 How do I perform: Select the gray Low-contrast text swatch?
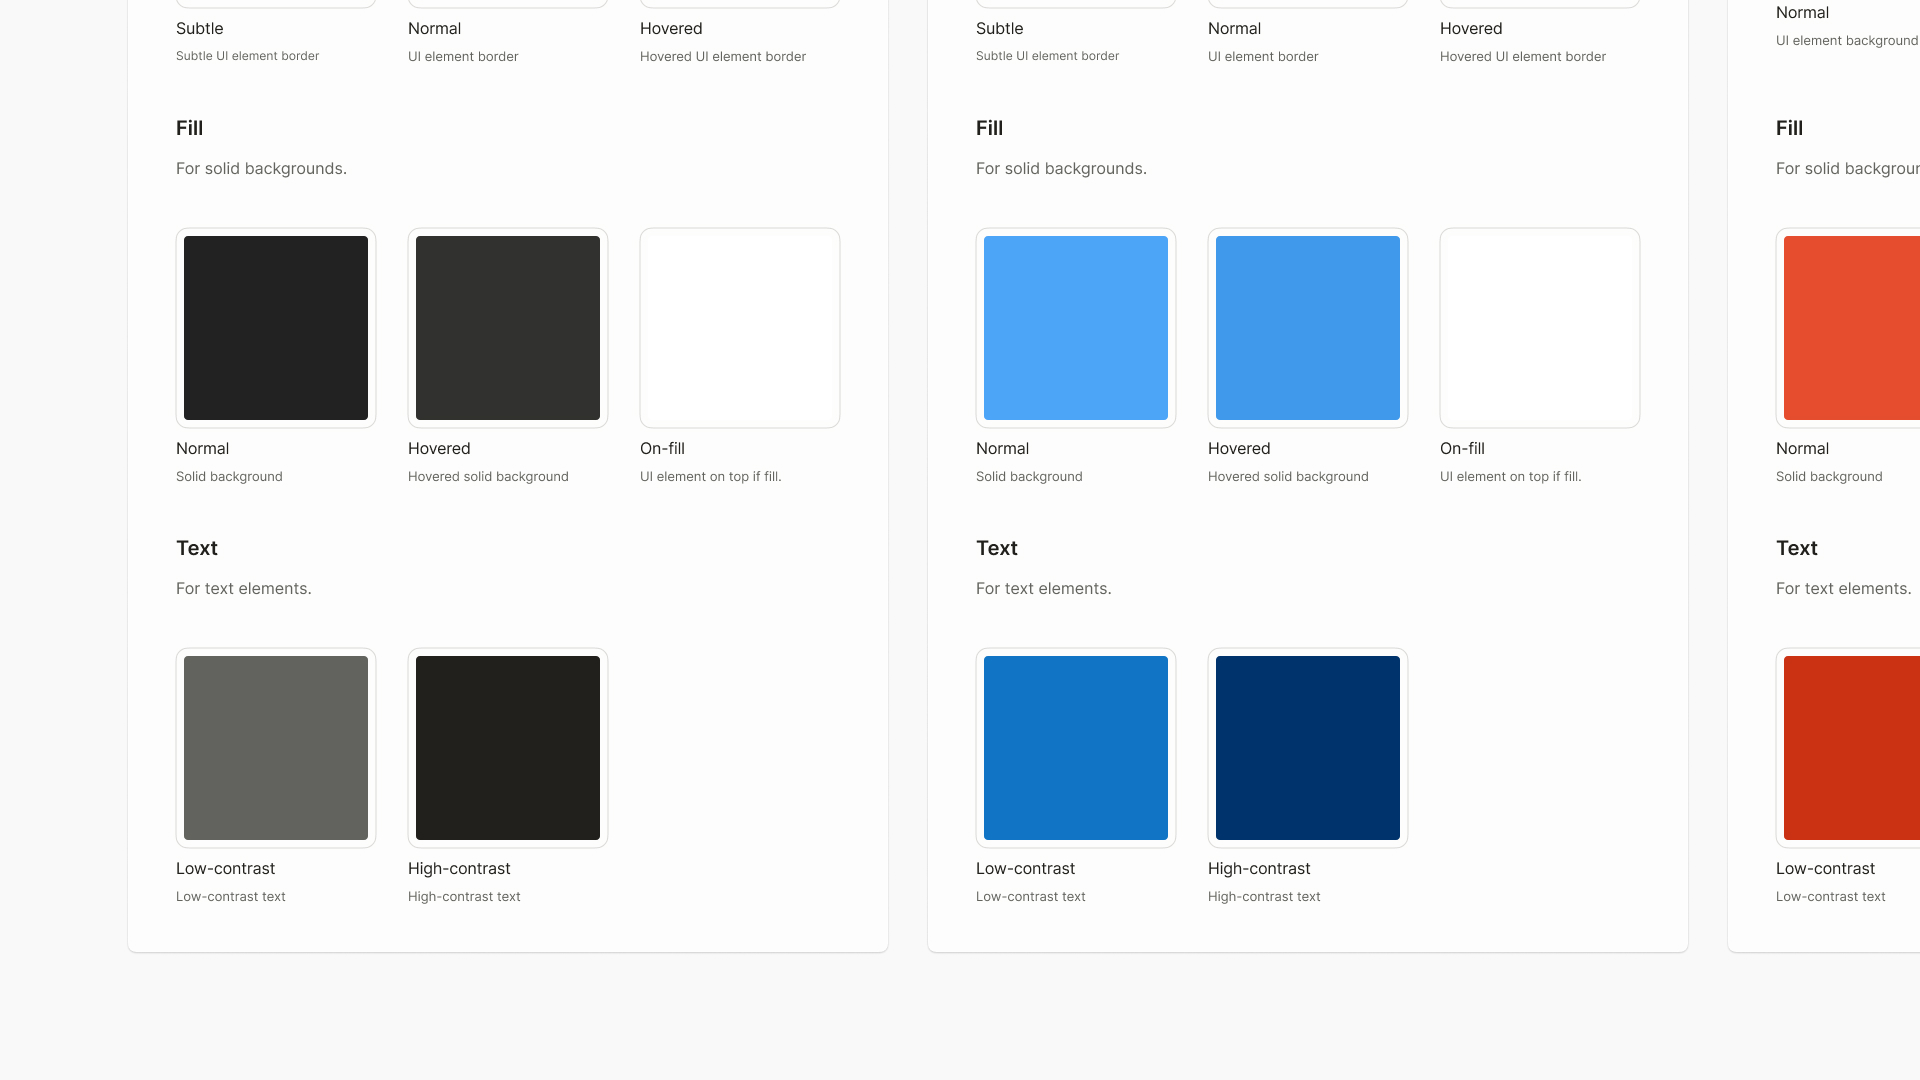click(x=276, y=748)
